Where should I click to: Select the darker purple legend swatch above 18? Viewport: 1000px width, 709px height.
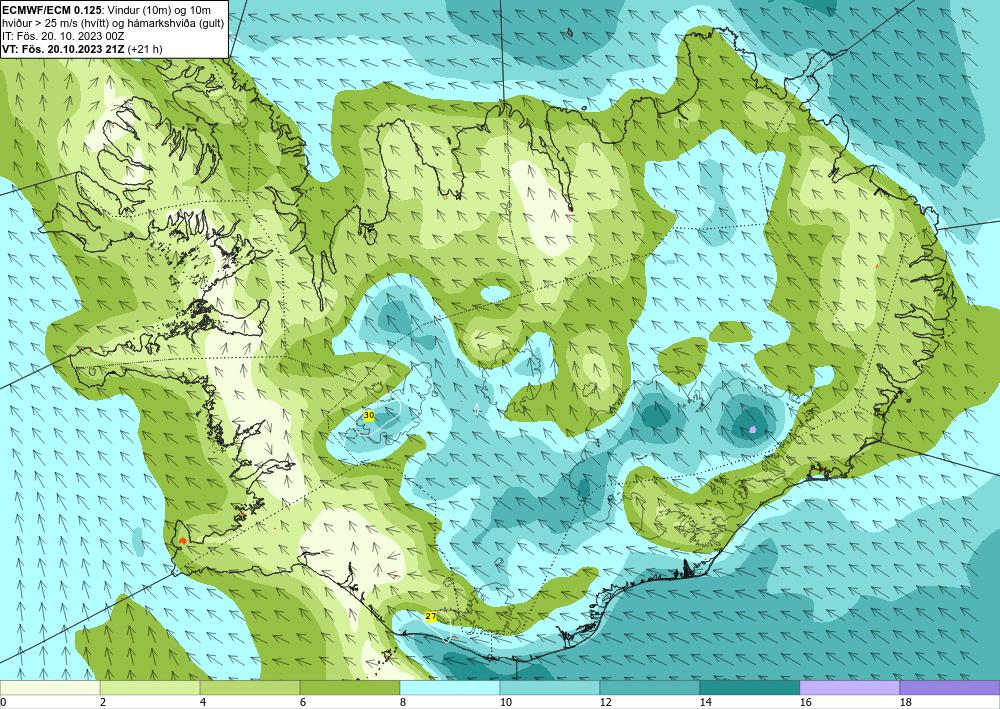pos(950,688)
